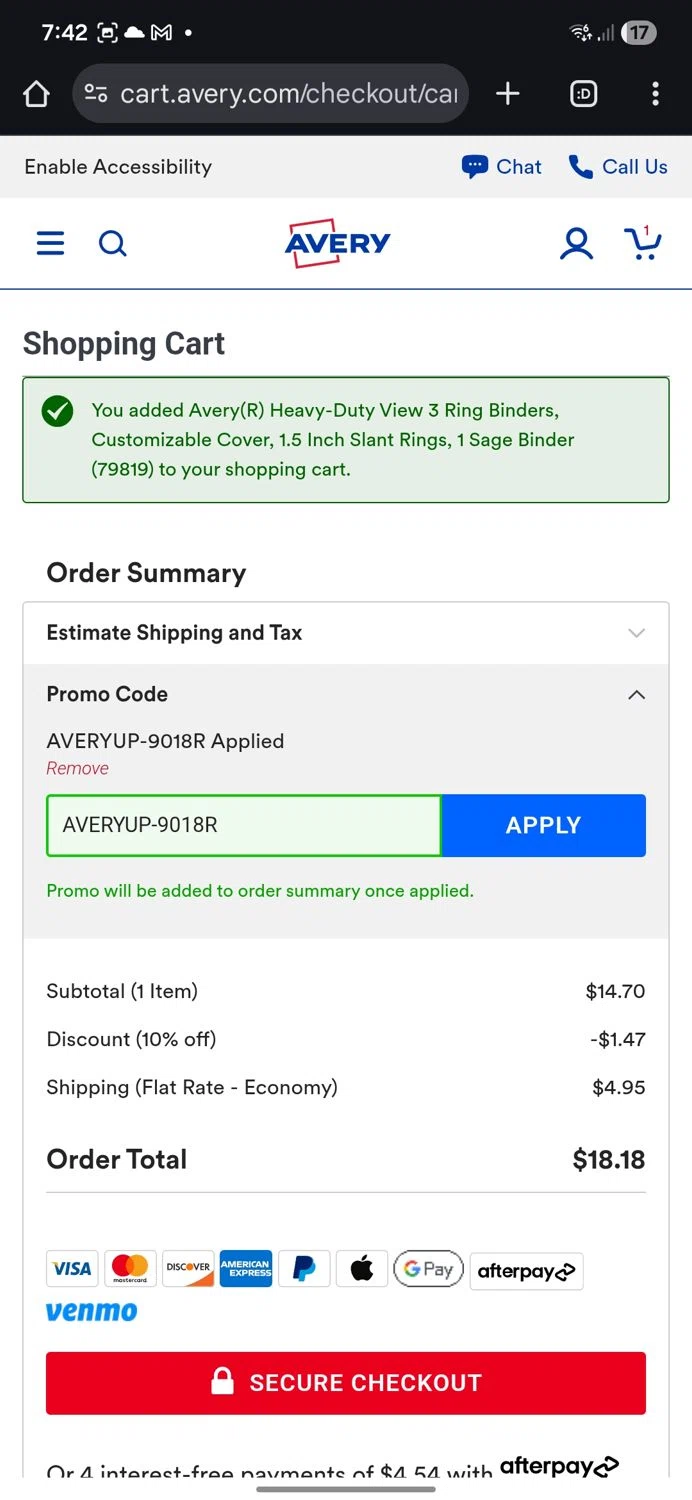
Task: Open the browser tab switcher
Action: click(x=583, y=94)
